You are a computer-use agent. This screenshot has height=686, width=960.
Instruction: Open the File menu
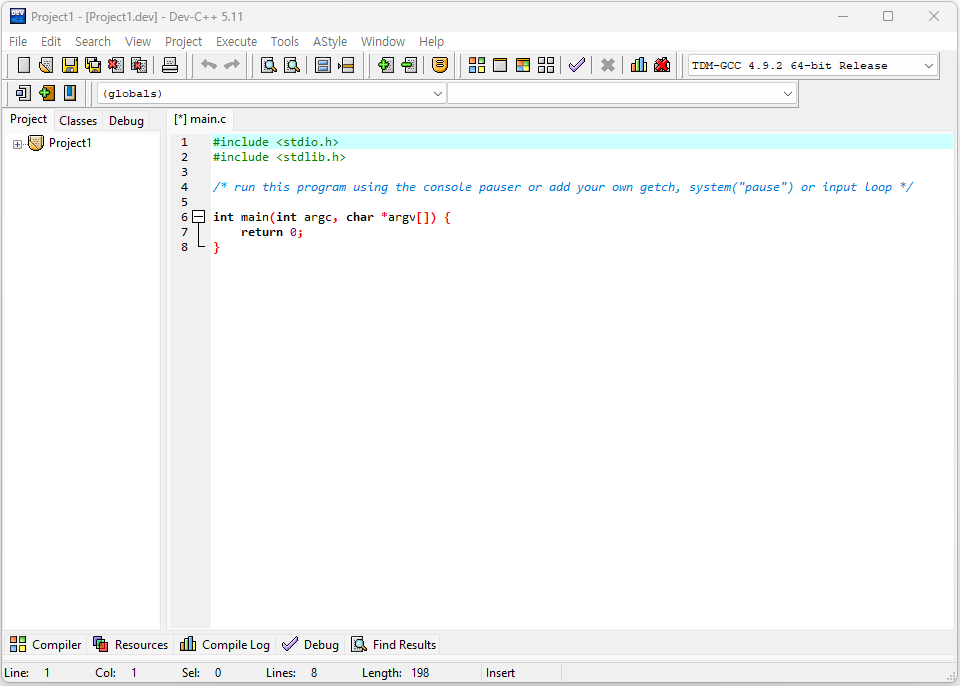coord(18,42)
